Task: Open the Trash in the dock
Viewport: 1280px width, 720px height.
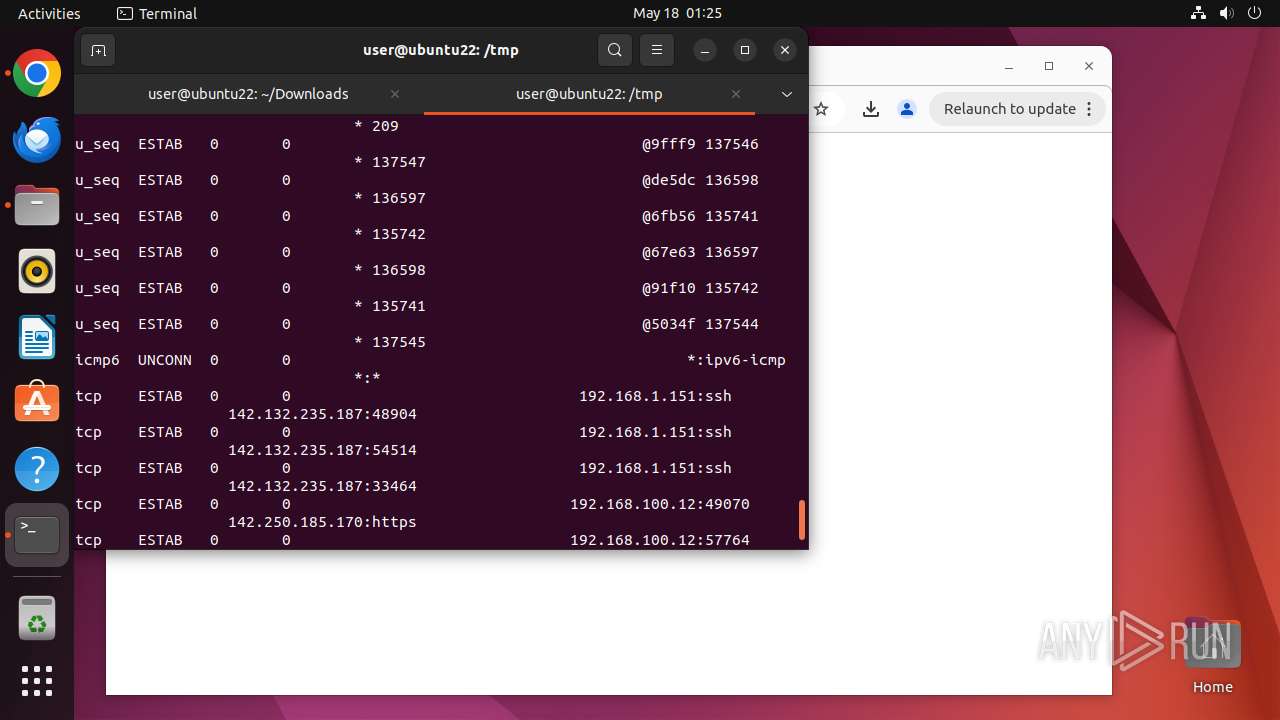Action: coord(37,617)
